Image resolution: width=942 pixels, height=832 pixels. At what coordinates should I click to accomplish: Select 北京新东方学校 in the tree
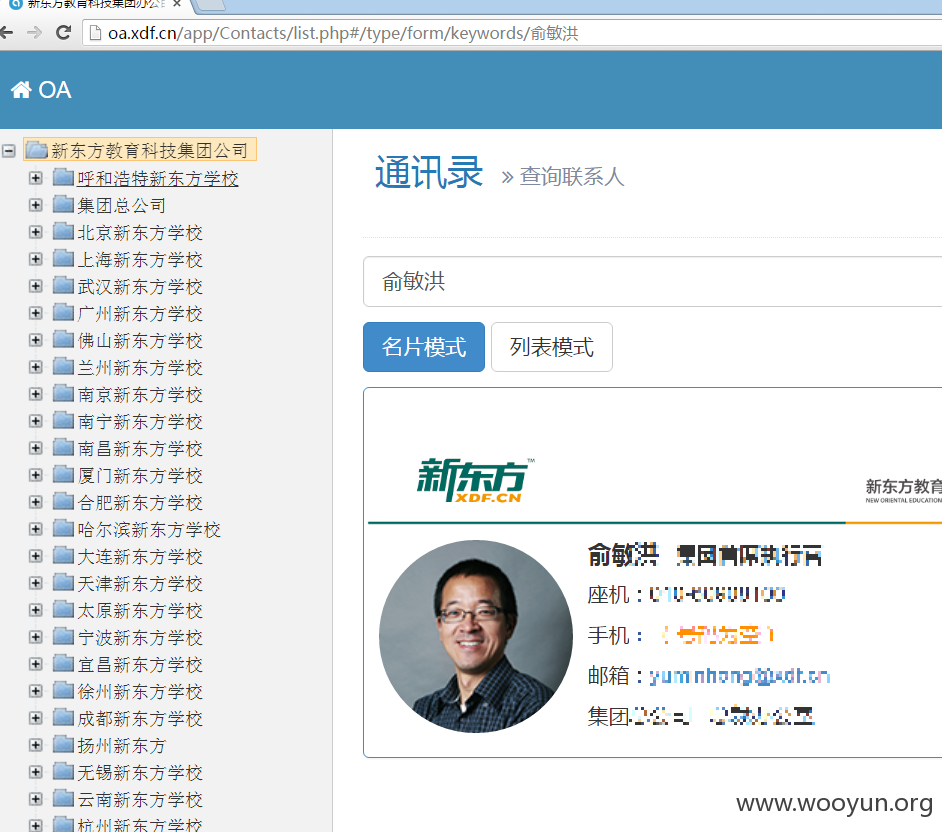point(140,232)
